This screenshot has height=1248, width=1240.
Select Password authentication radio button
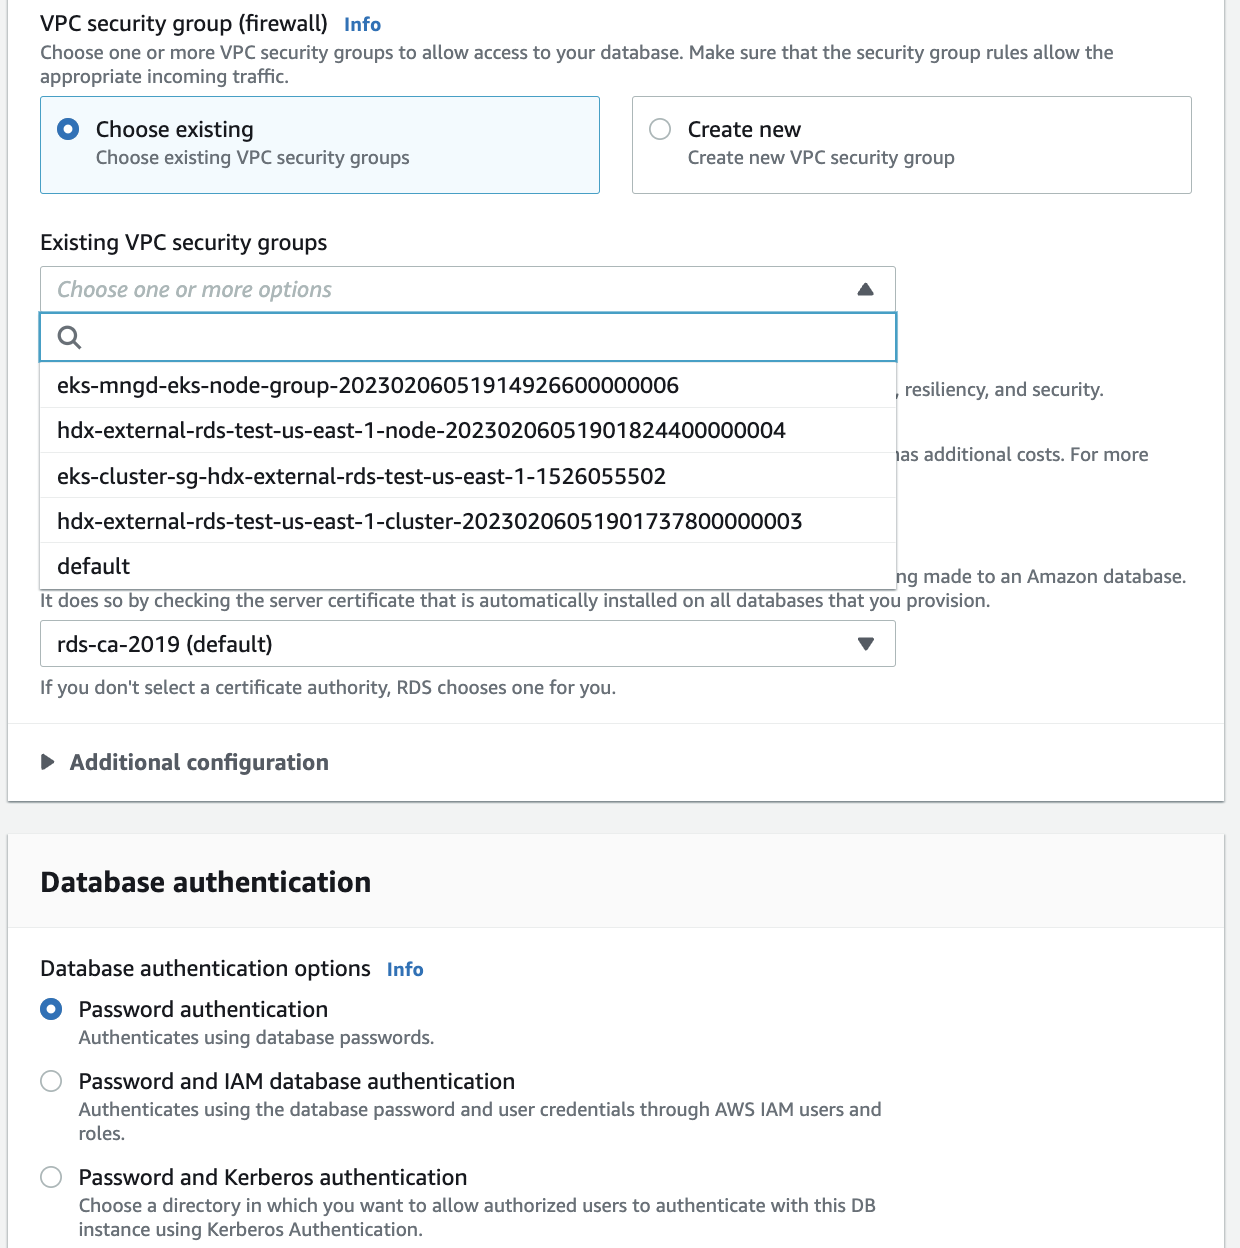pyautogui.click(x=51, y=1010)
